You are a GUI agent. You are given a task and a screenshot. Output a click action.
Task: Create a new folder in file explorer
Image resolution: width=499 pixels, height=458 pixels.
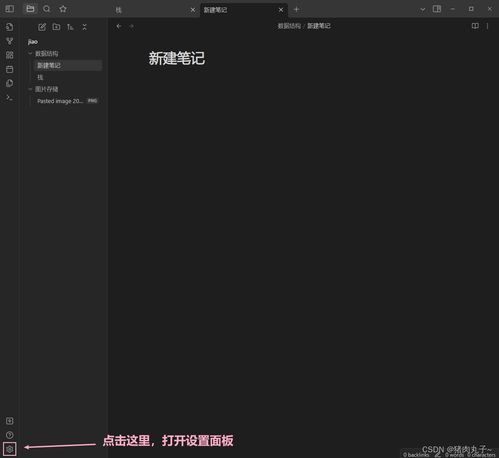56,27
